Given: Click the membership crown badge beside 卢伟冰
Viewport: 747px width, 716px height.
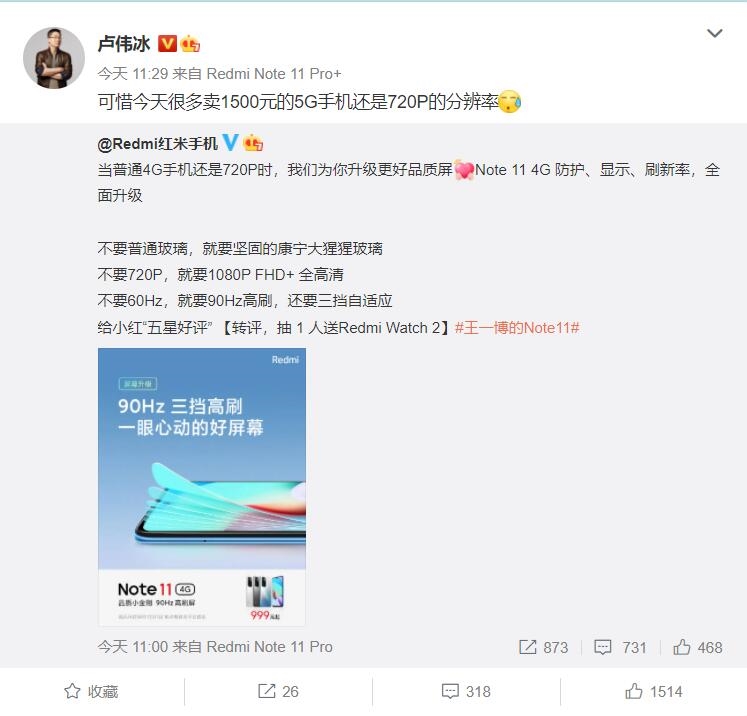Looking at the screenshot, I should point(190,44).
